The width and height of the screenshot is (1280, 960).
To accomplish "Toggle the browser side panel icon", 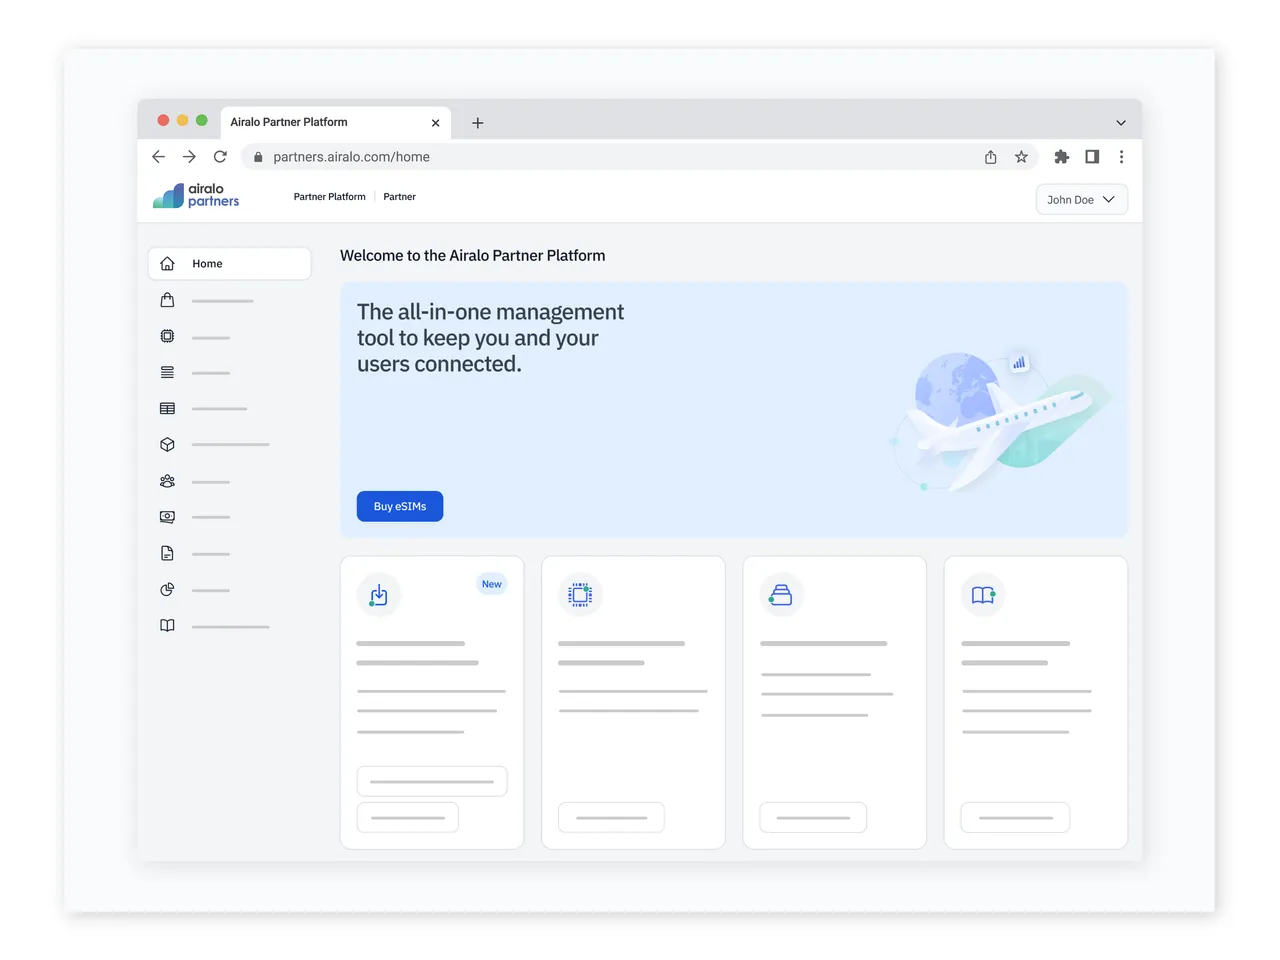I will [x=1092, y=157].
